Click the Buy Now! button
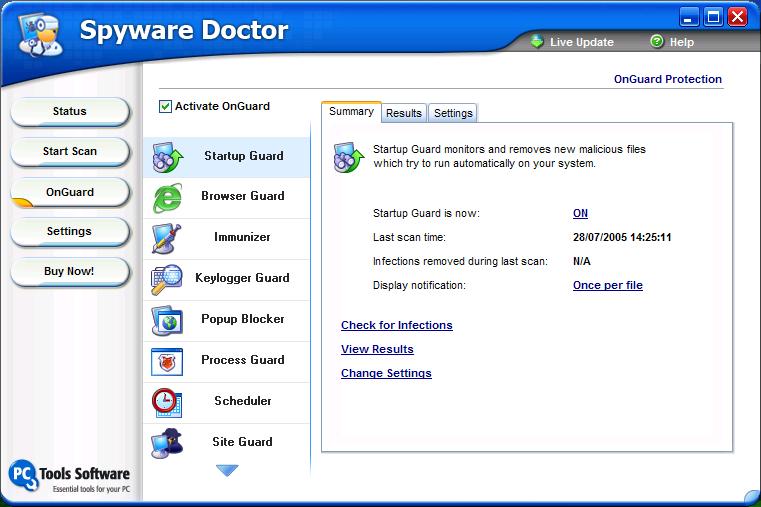 coord(70,272)
